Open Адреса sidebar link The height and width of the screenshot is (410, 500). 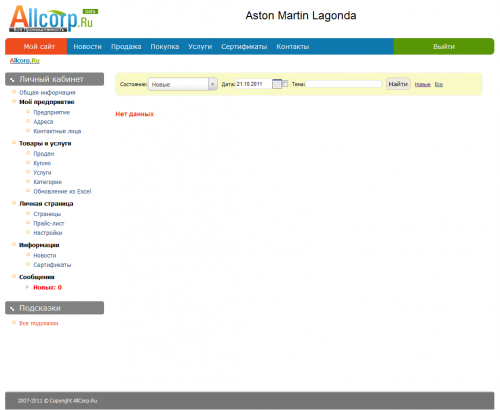coord(43,122)
